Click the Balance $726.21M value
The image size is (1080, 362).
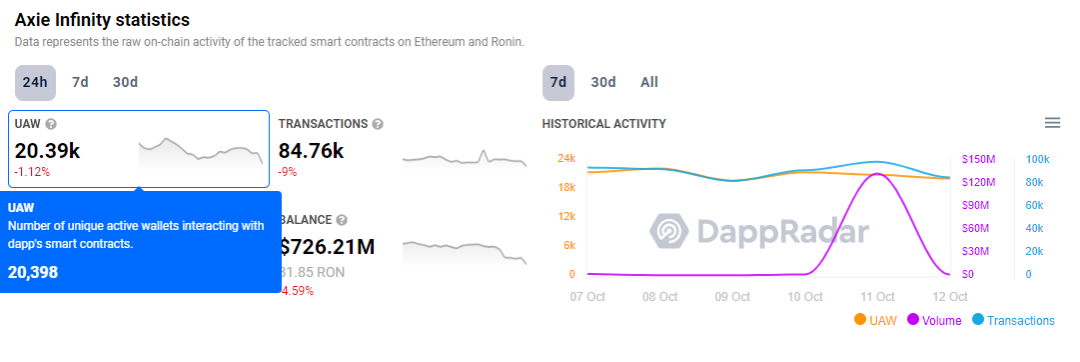[328, 246]
